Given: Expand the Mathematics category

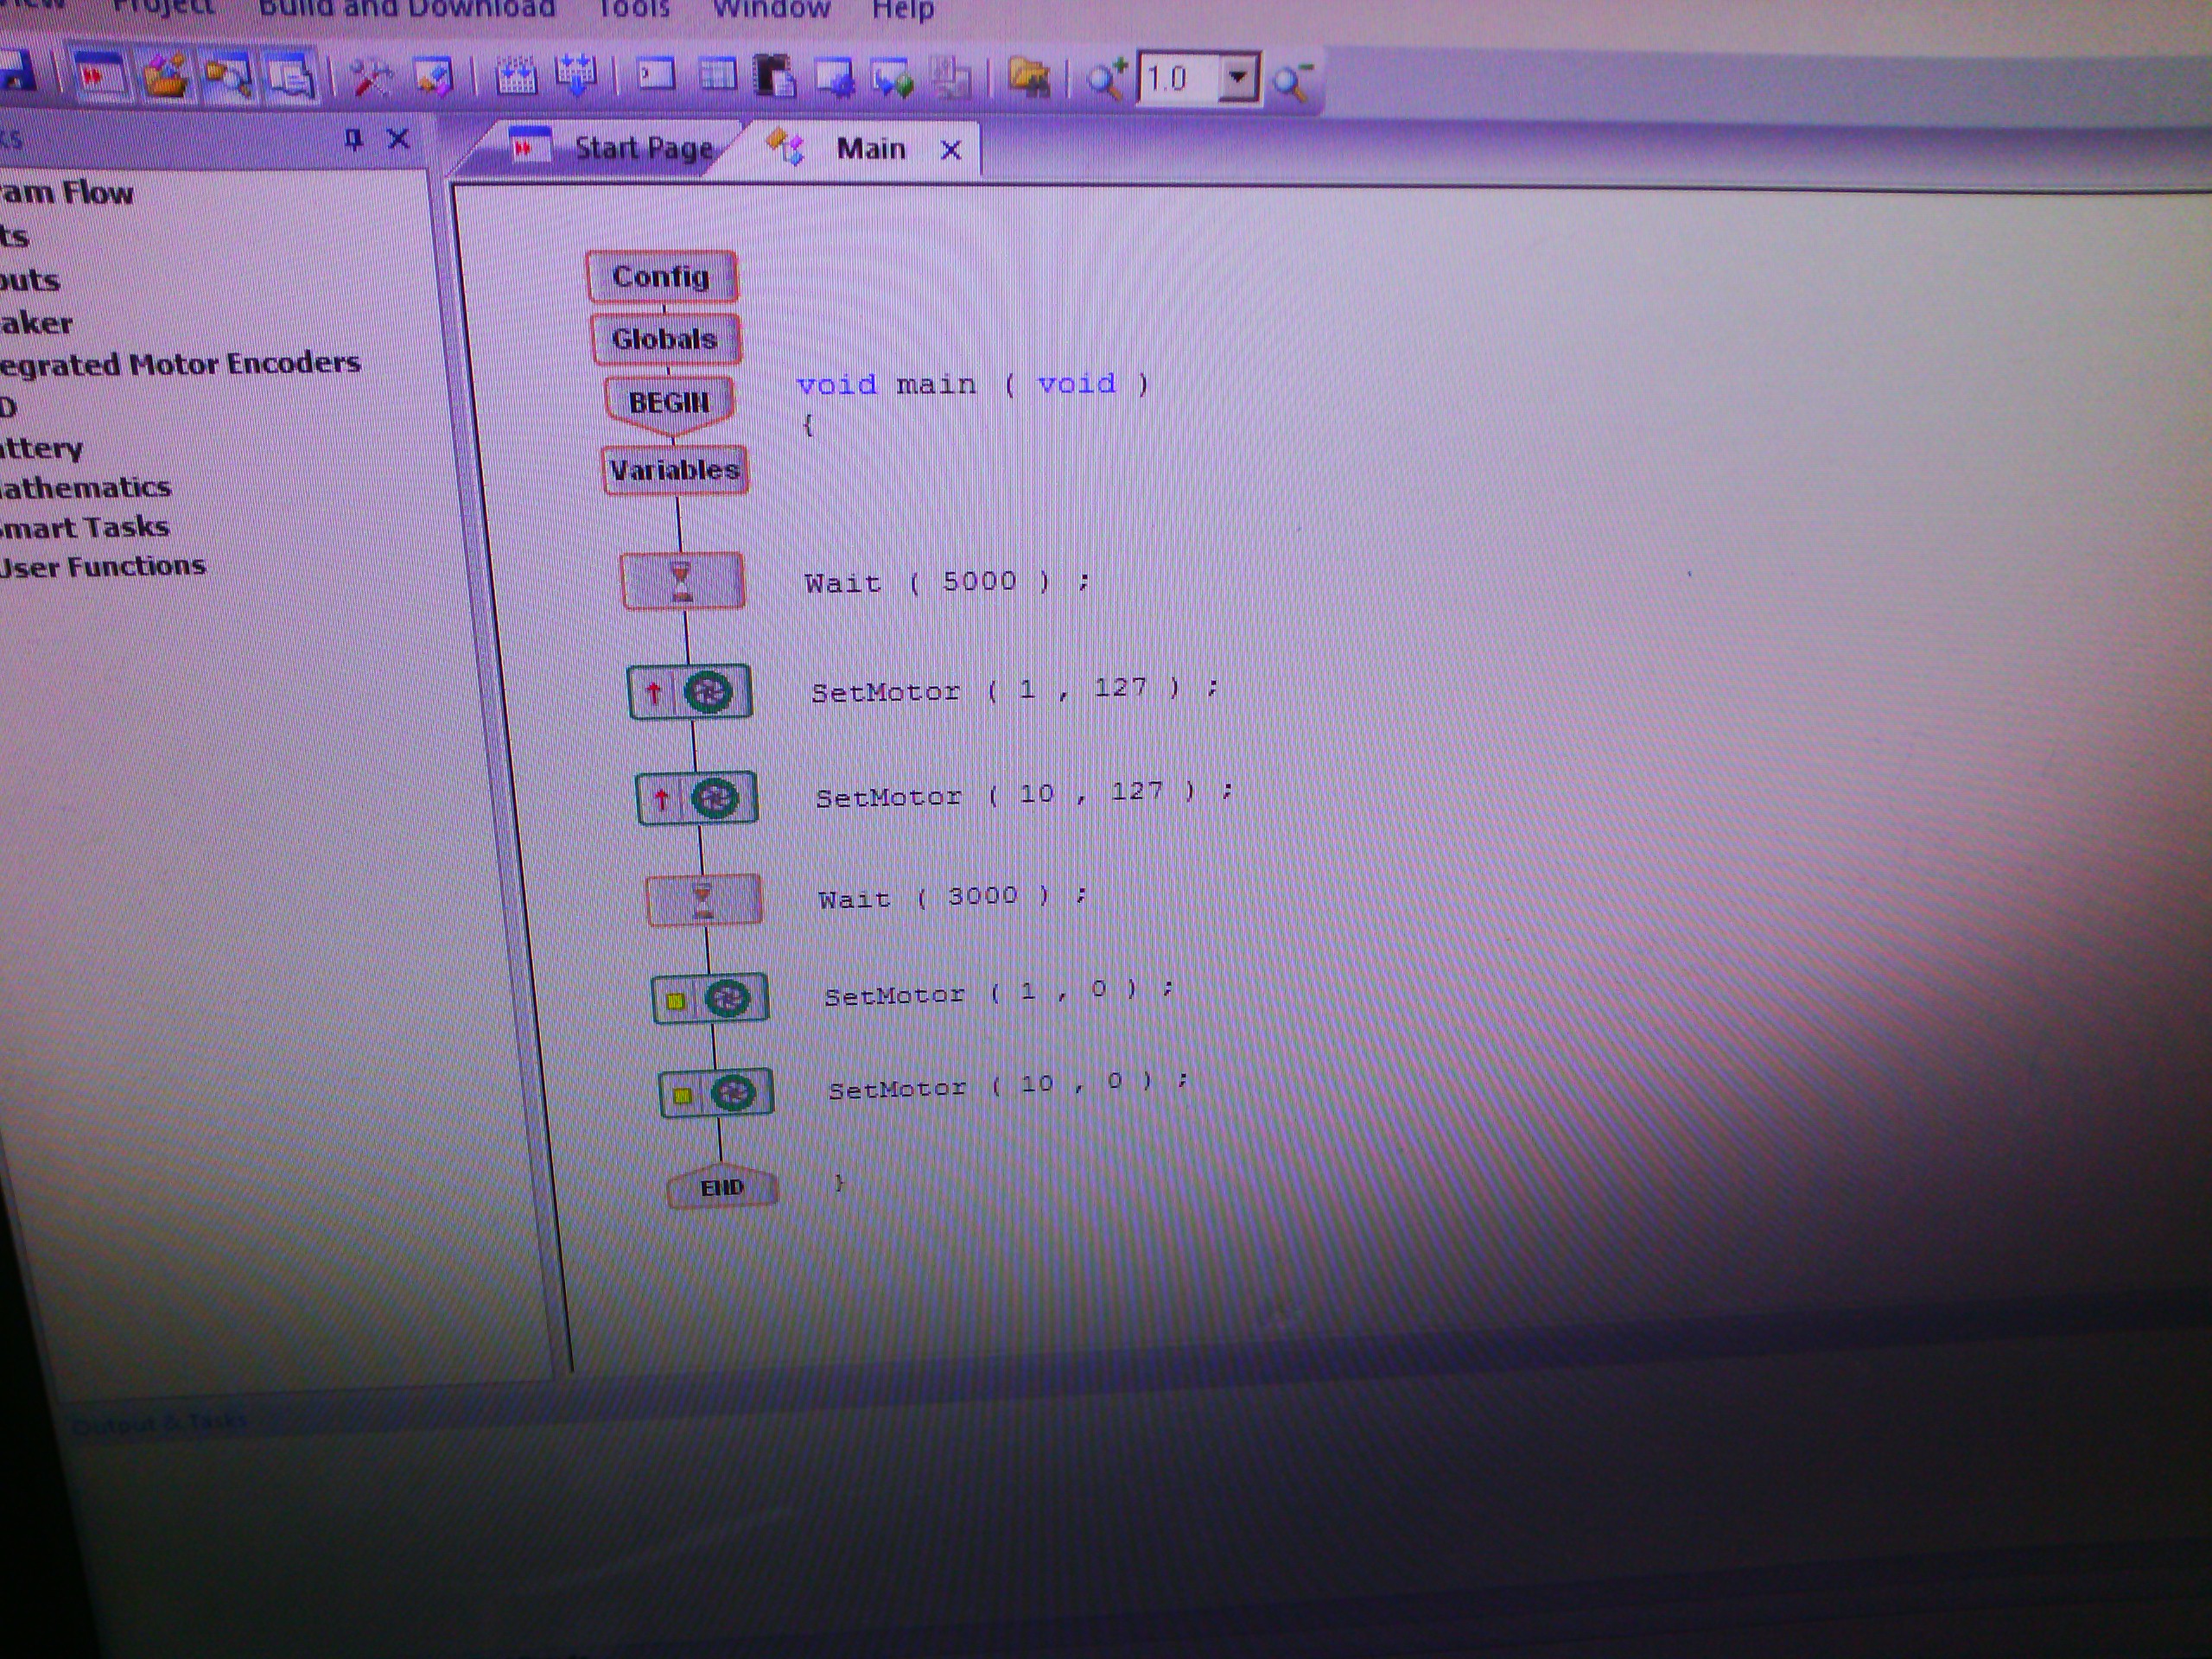Looking at the screenshot, I should click(85, 488).
